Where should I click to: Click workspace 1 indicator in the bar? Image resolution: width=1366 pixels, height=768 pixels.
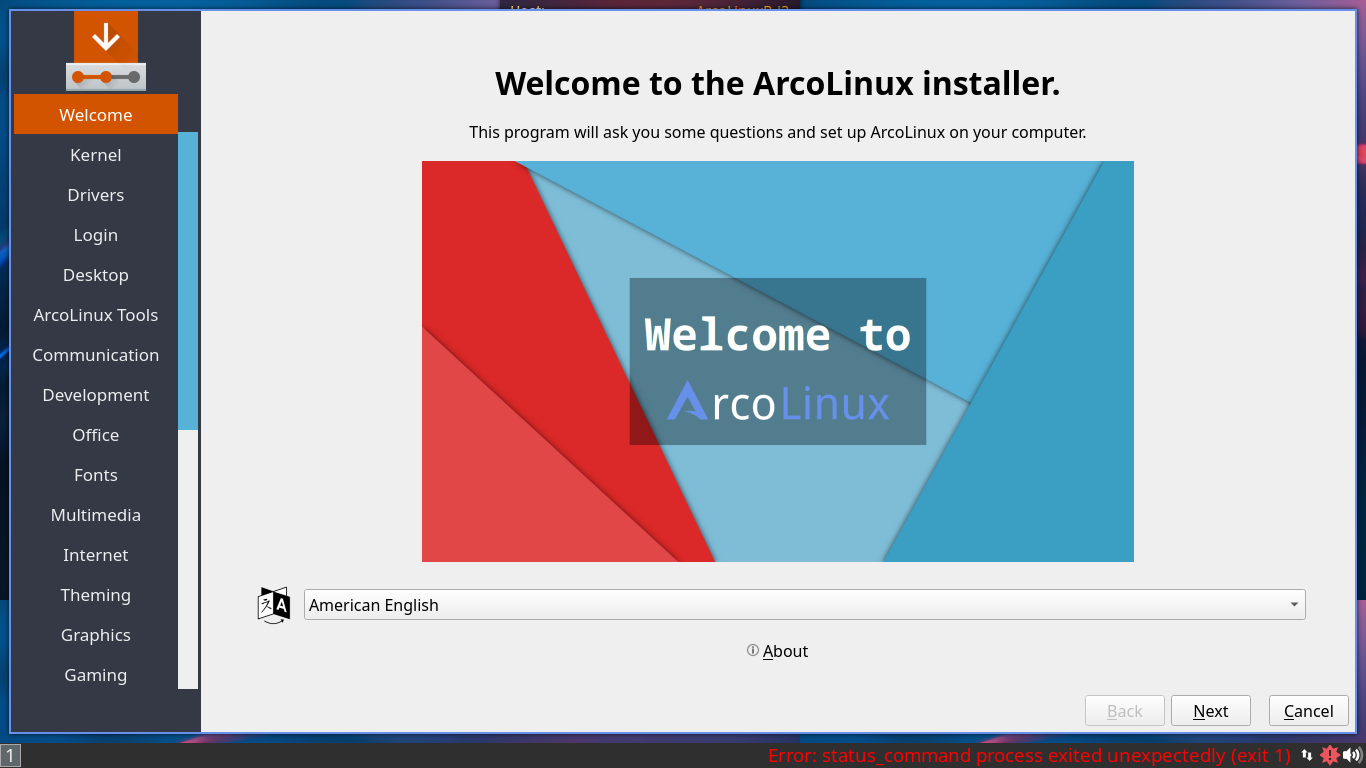coord(11,756)
